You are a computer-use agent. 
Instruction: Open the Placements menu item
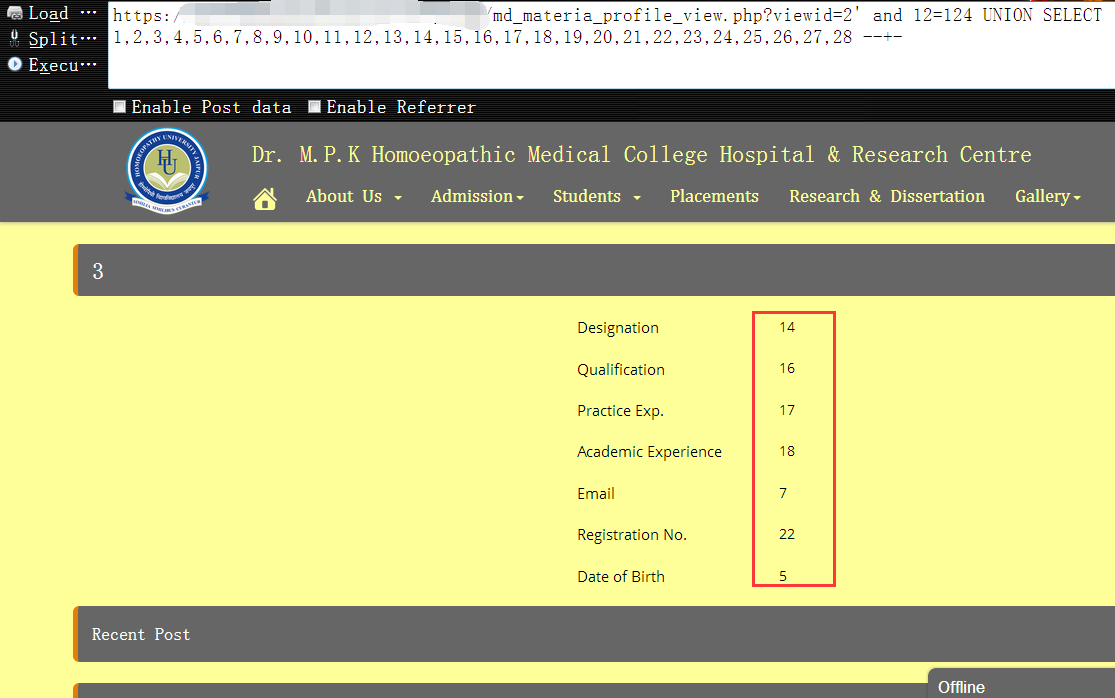click(x=714, y=196)
